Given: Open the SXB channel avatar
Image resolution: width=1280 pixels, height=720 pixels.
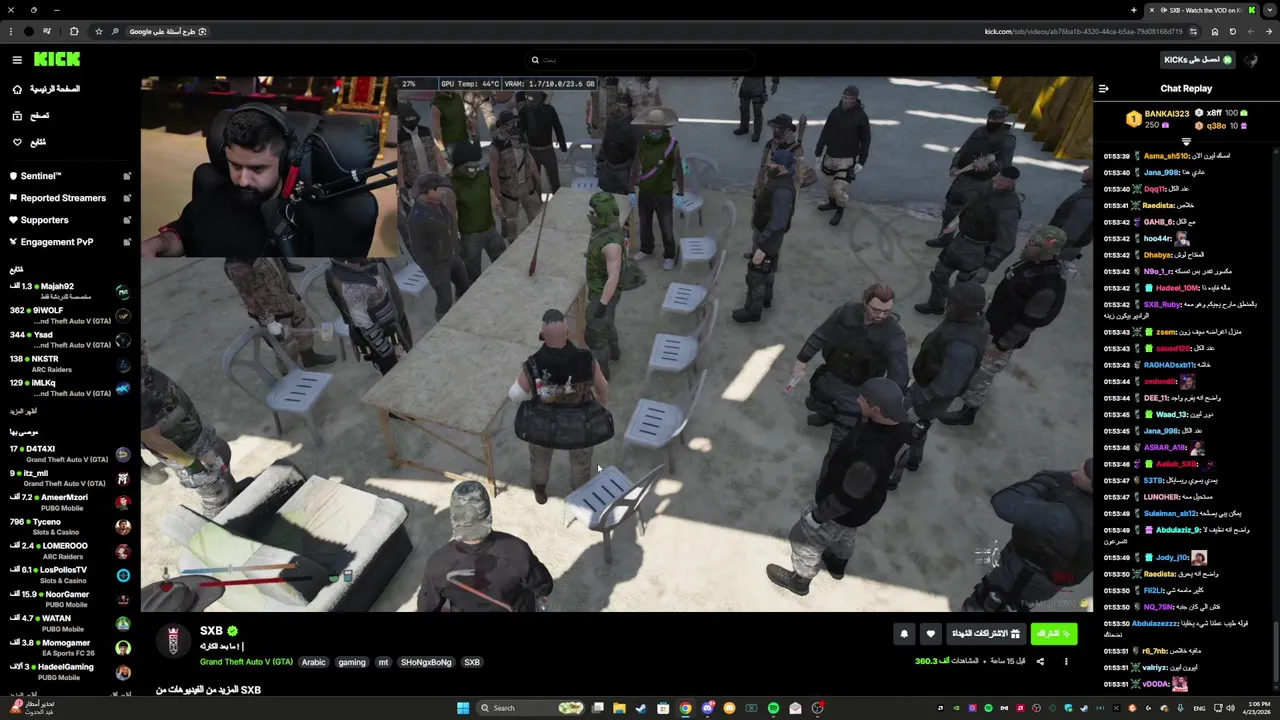Looking at the screenshot, I should click(173, 641).
